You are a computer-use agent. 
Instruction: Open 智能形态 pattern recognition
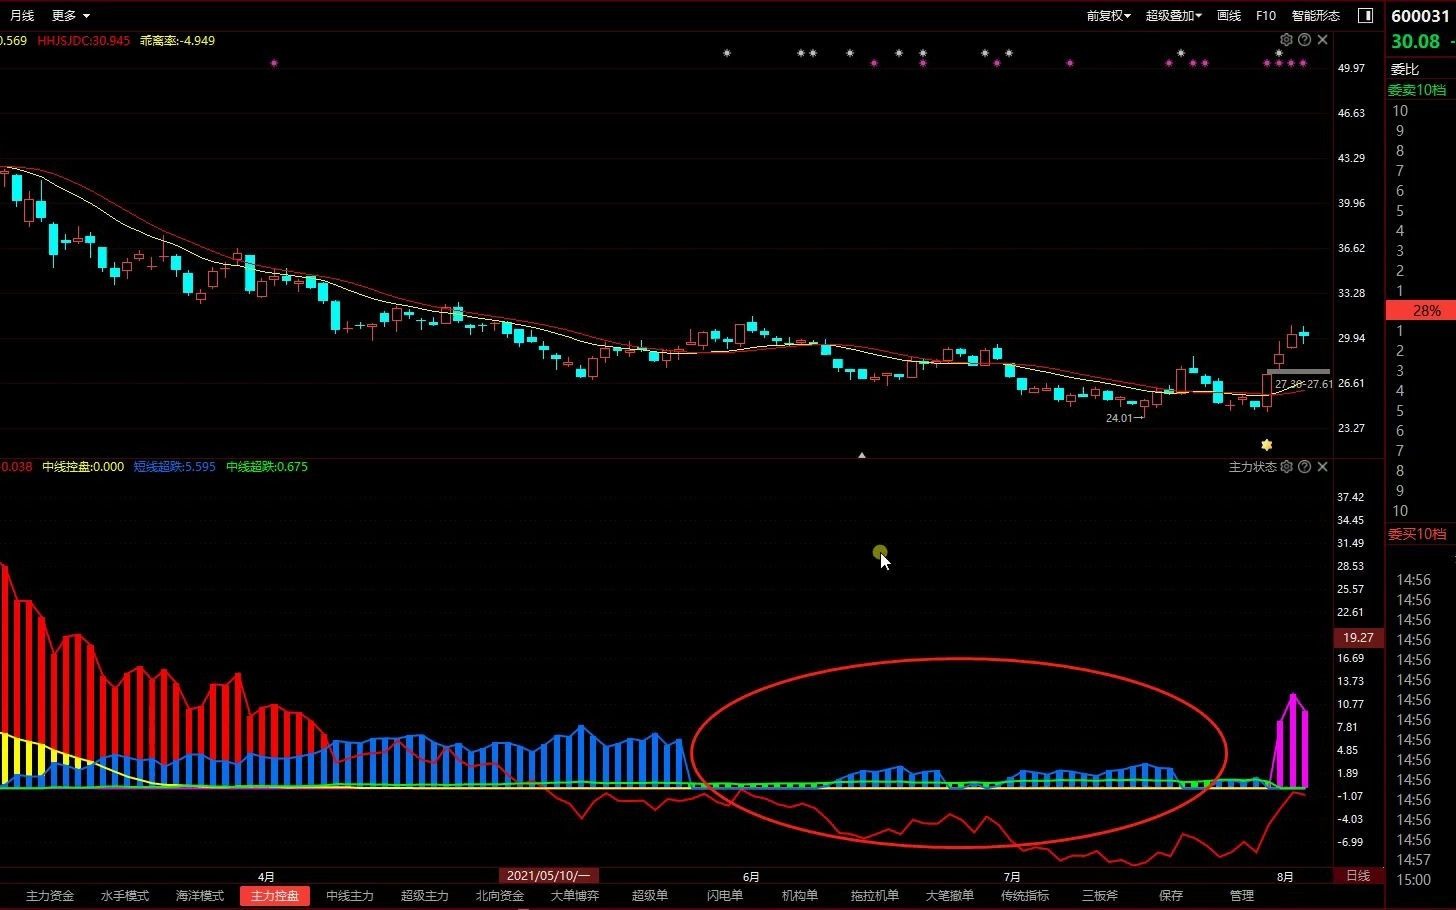(x=1315, y=15)
